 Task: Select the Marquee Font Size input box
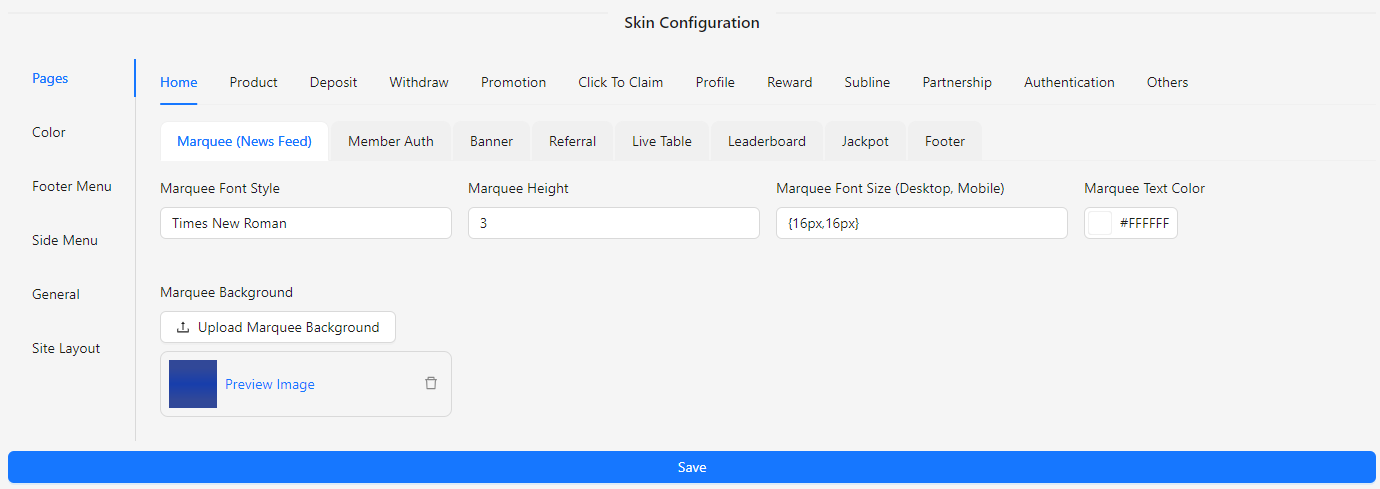(x=922, y=223)
